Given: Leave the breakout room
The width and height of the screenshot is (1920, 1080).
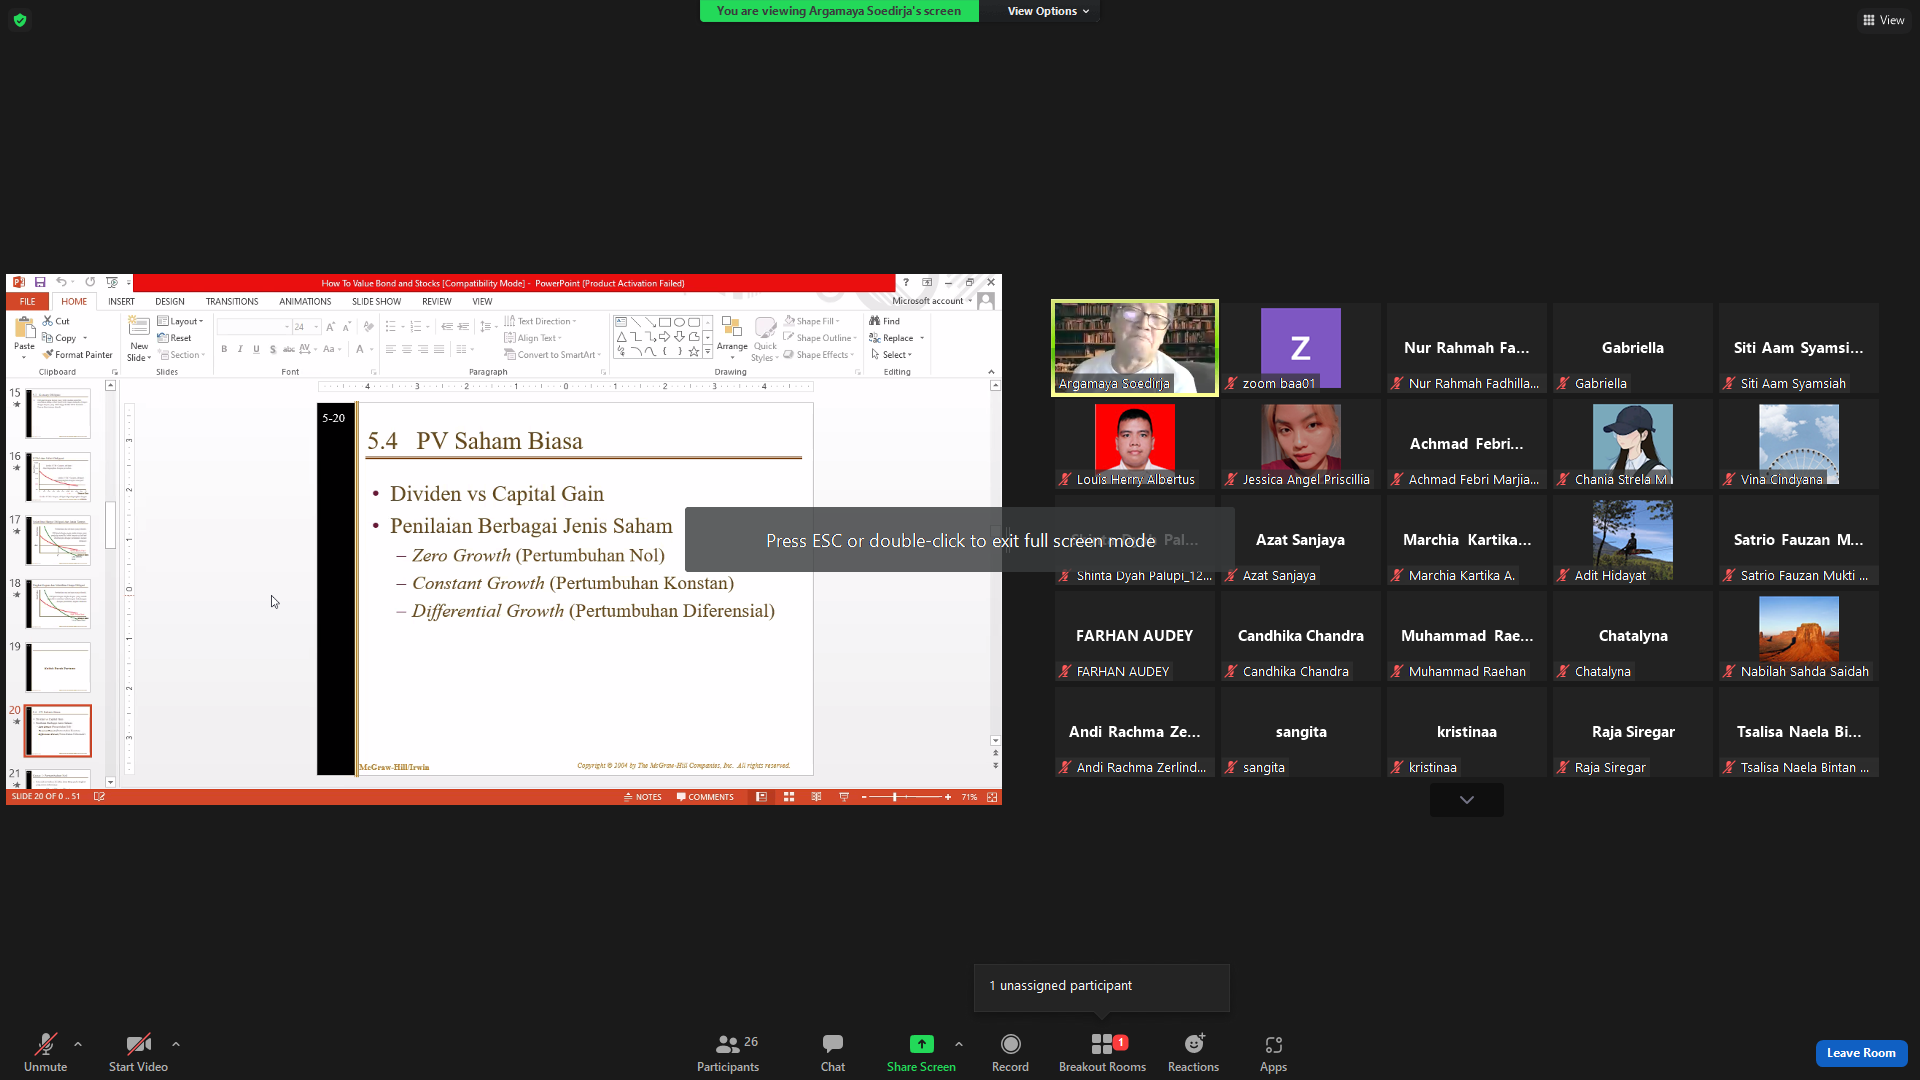Looking at the screenshot, I should tap(1861, 1053).
